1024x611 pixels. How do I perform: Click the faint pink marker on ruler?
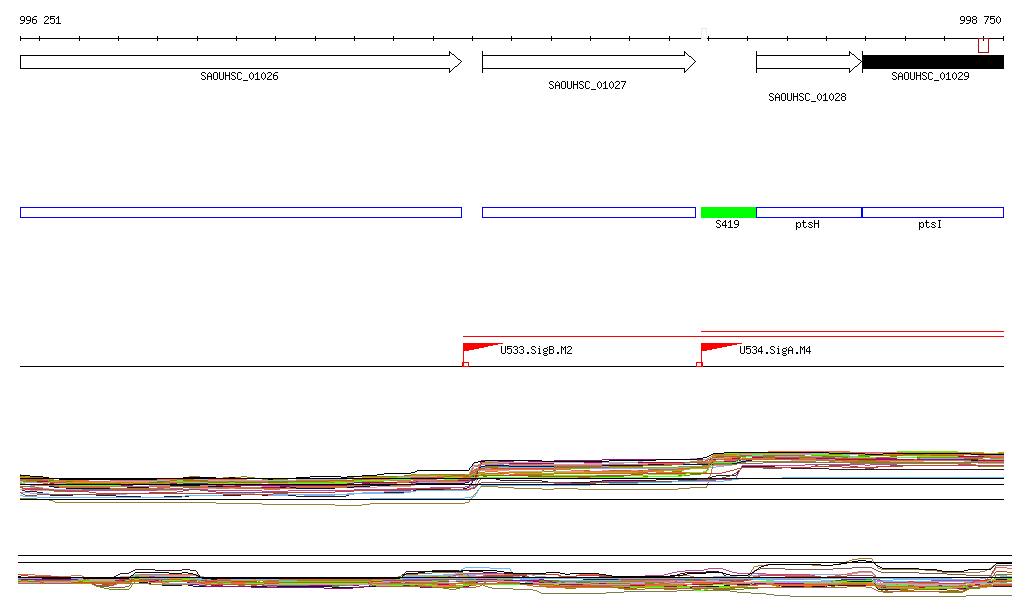704,33
